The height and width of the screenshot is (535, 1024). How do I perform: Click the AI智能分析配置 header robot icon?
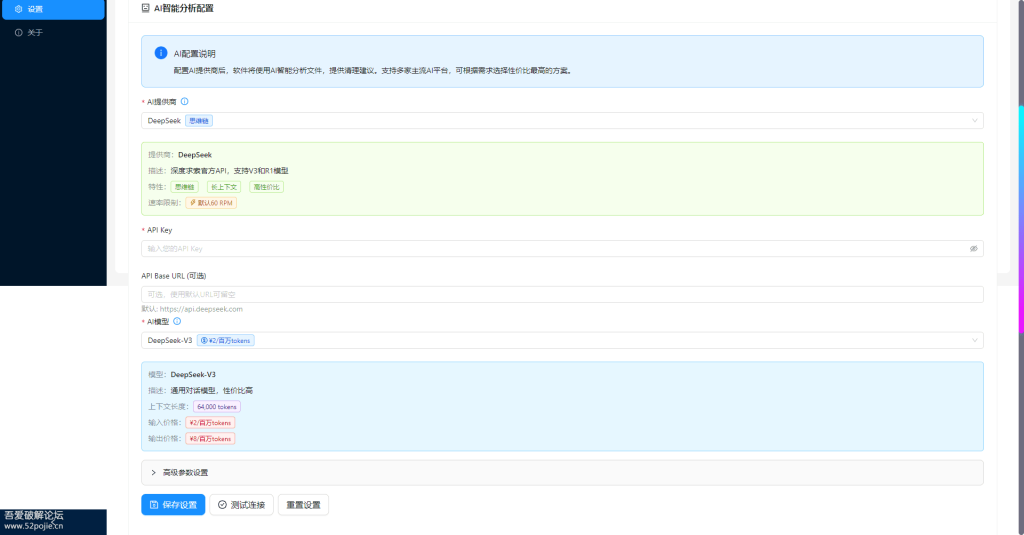(146, 8)
